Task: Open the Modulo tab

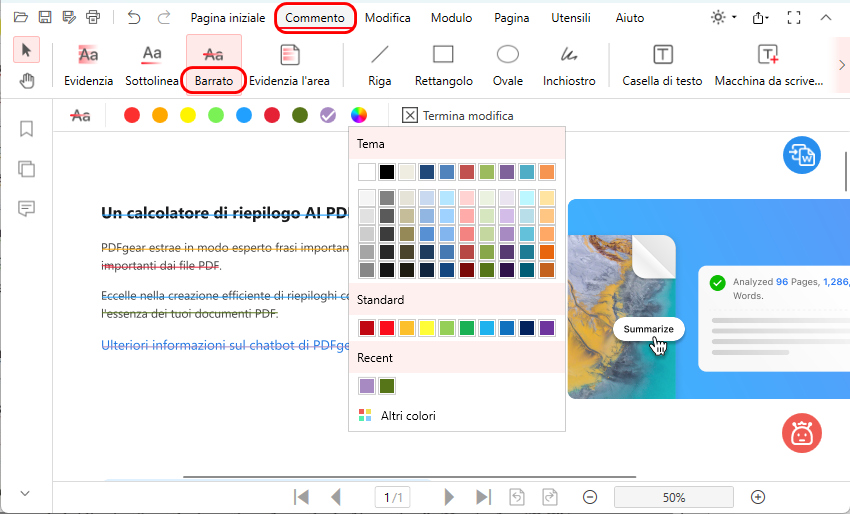Action: 452,18
